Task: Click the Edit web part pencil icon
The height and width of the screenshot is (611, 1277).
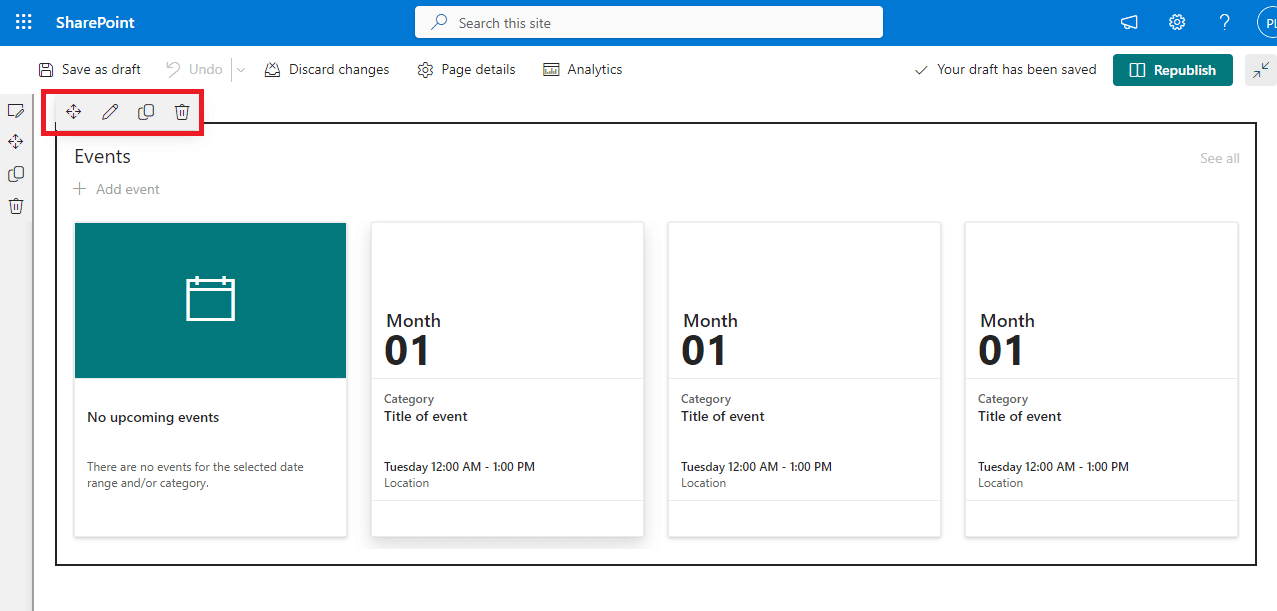Action: tap(110, 112)
